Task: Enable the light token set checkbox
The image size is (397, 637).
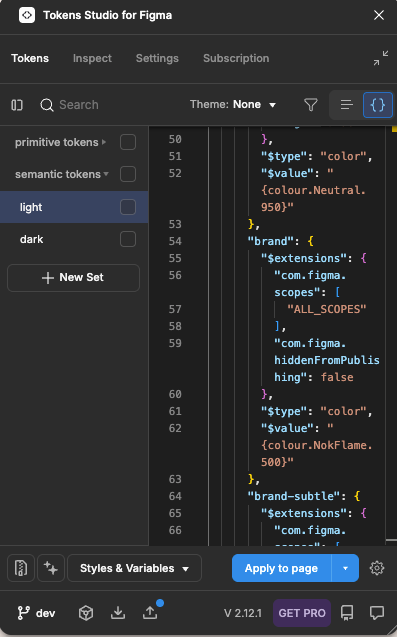Action: click(128, 207)
